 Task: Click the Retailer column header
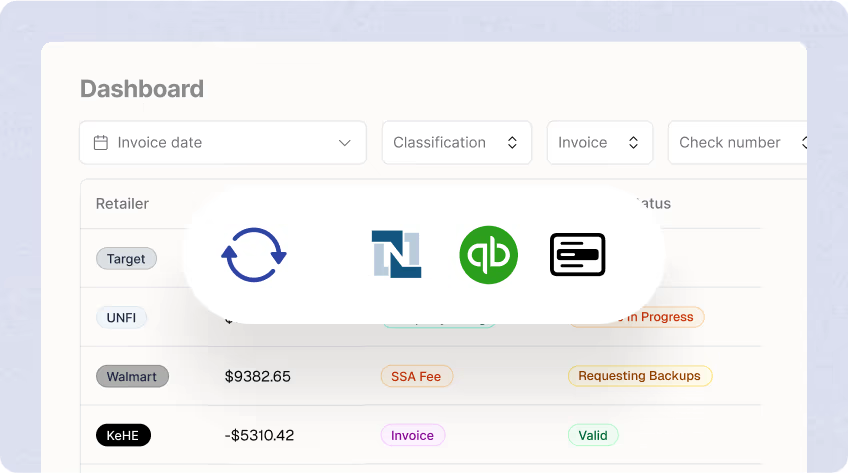point(122,204)
